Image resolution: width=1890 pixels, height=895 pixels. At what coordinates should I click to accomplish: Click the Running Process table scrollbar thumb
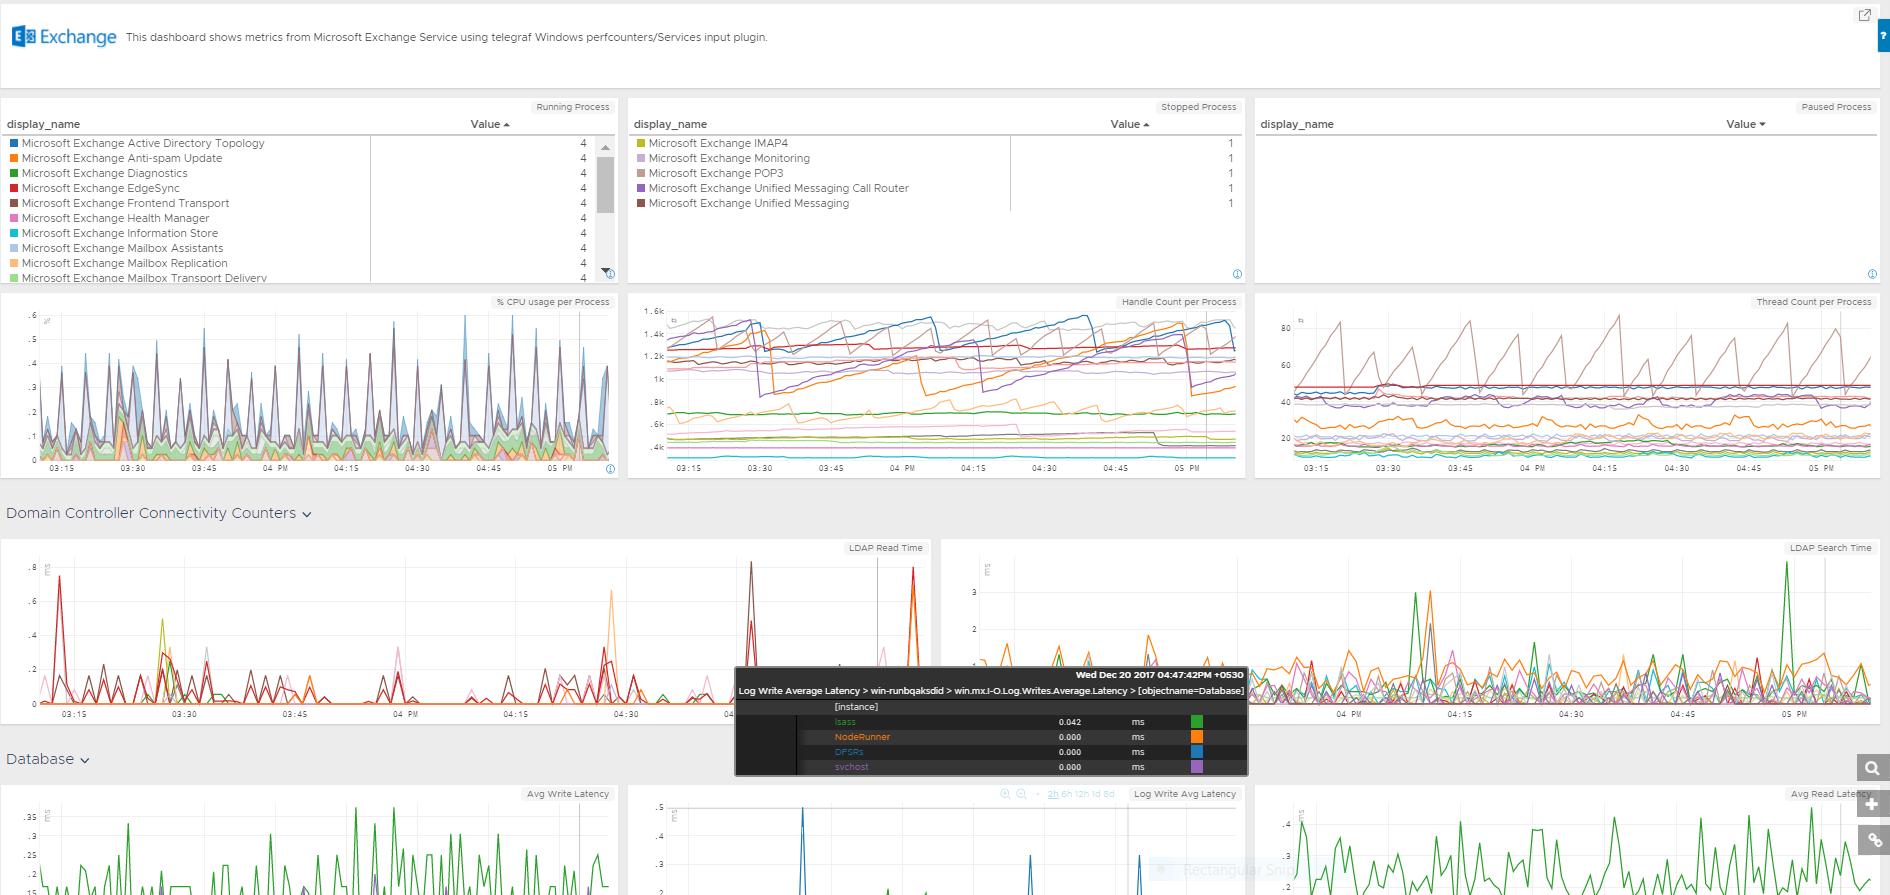(x=605, y=184)
